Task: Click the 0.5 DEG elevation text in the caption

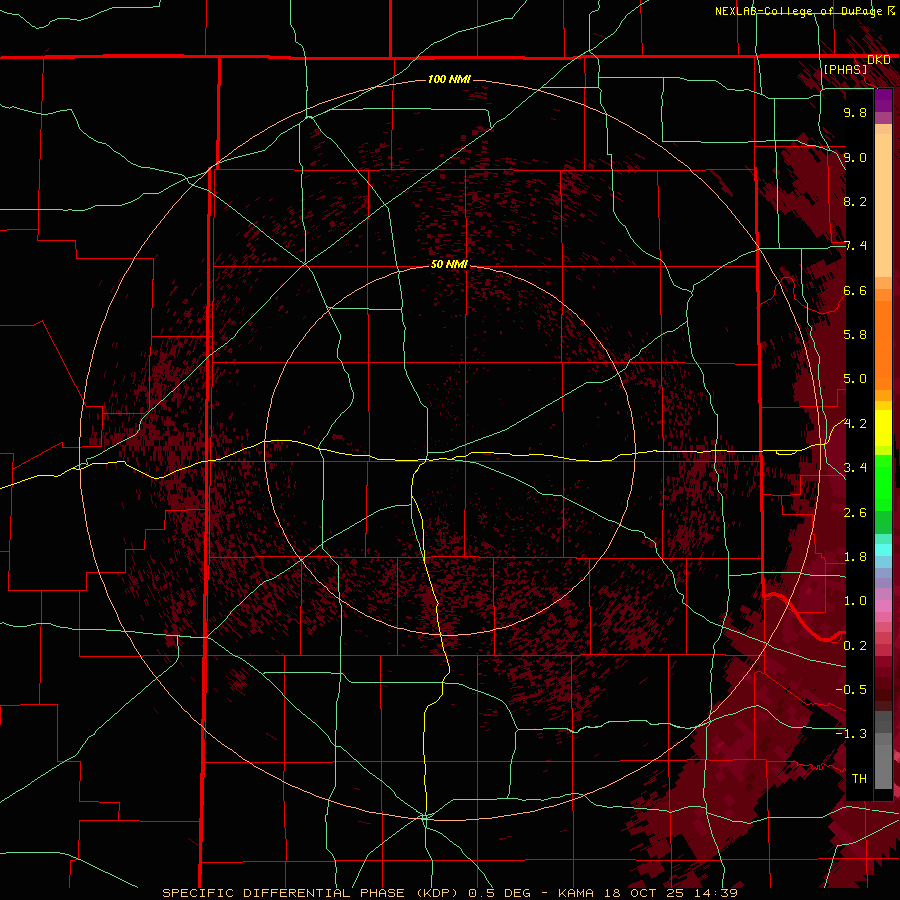Action: (499, 893)
